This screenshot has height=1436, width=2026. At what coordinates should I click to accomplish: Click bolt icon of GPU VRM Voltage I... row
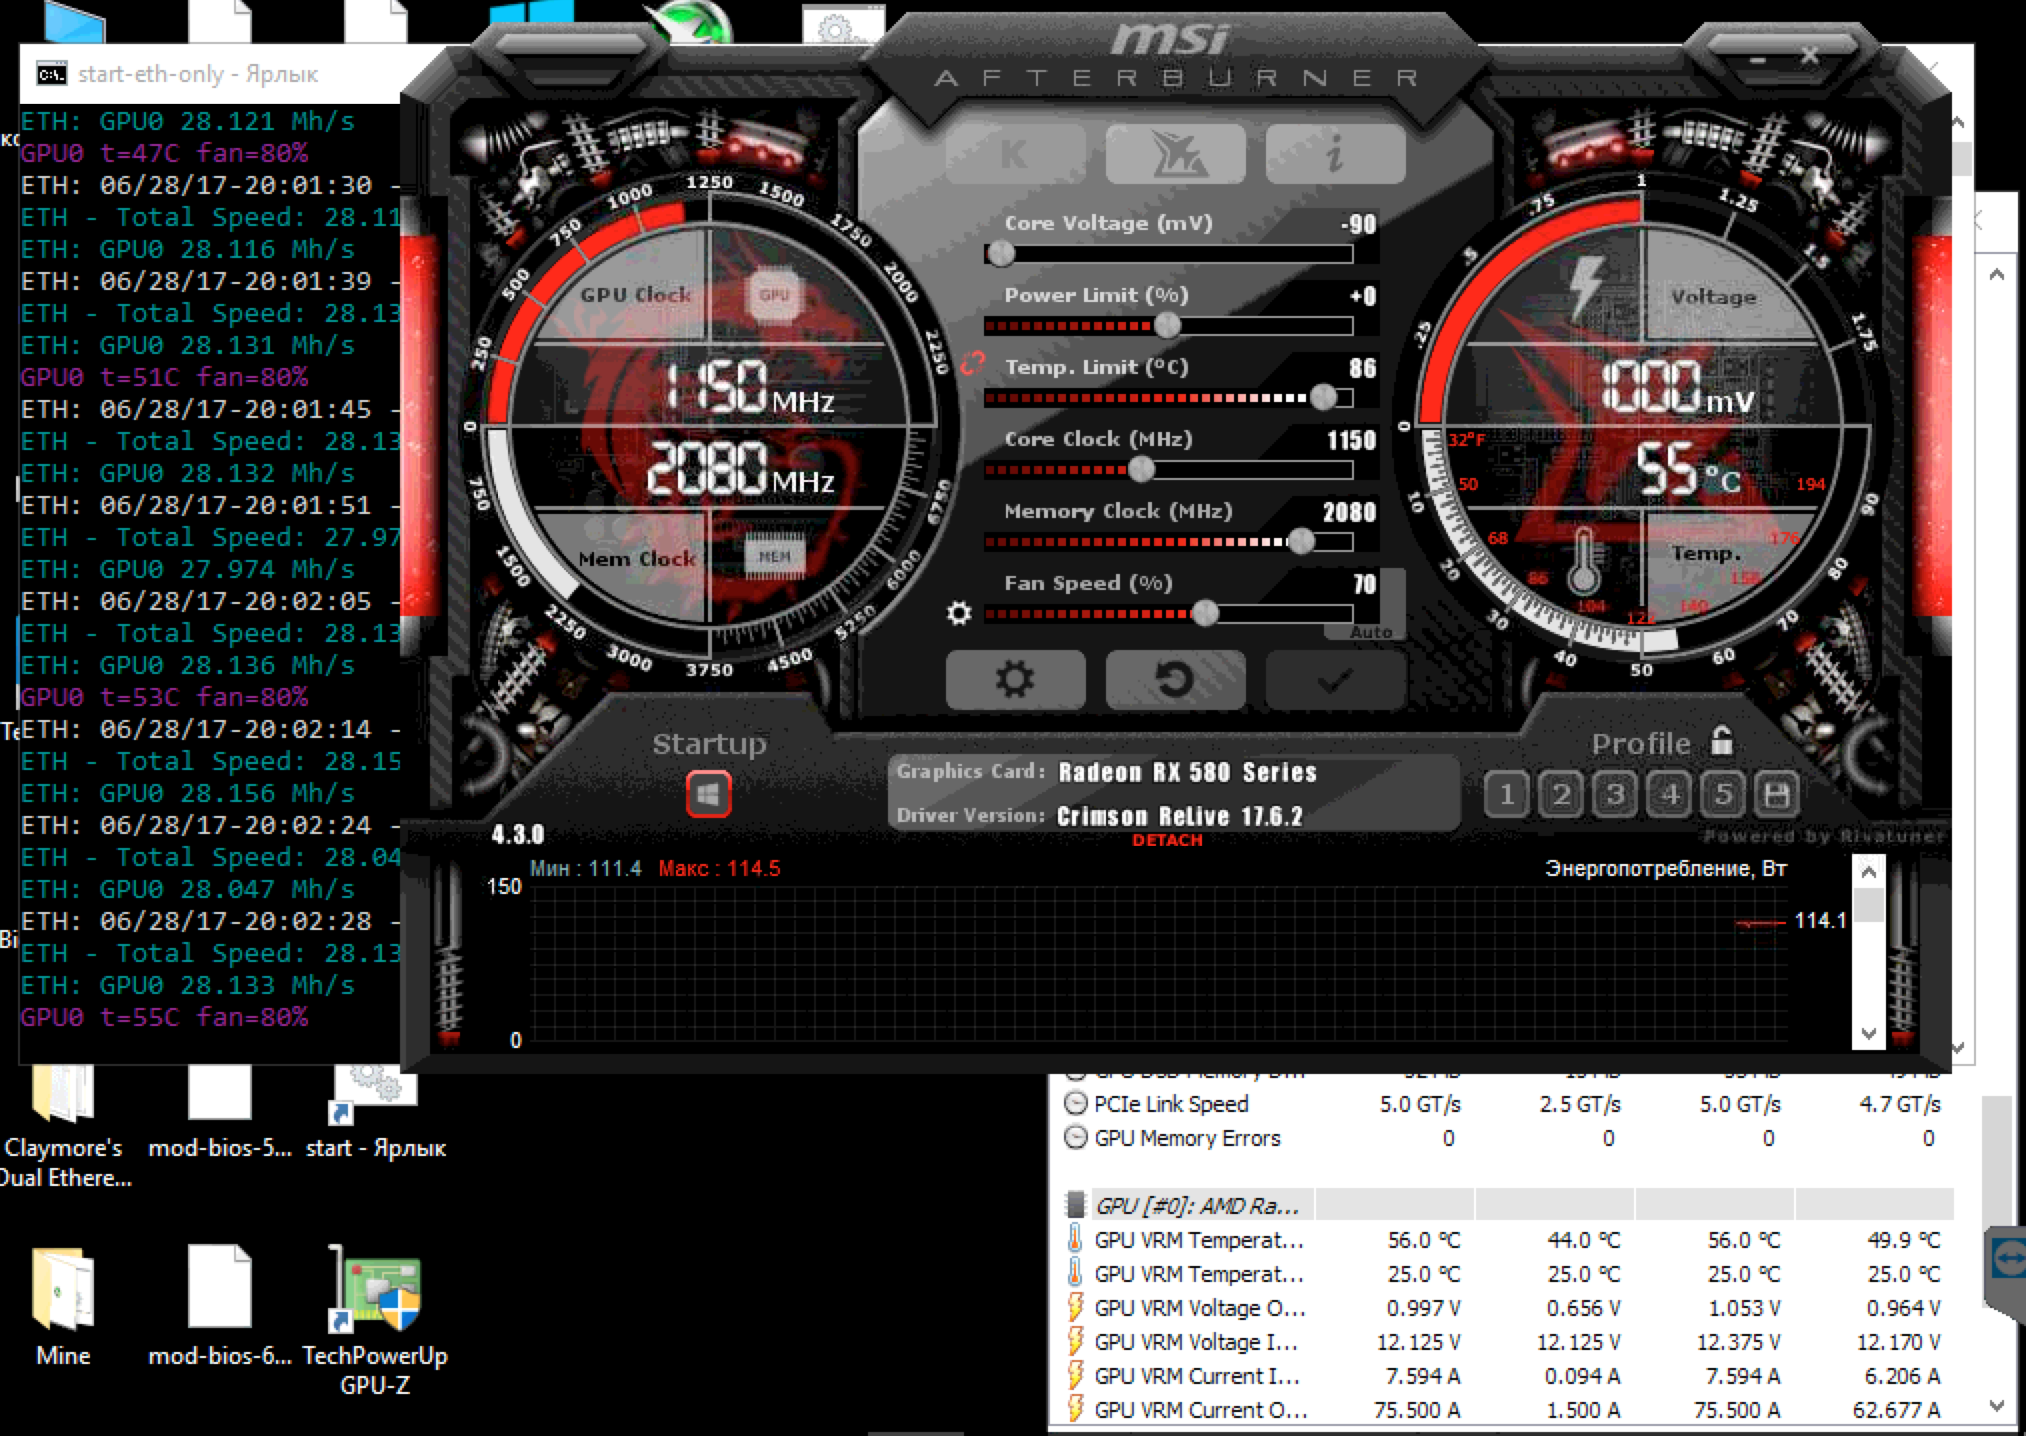coord(1075,1342)
